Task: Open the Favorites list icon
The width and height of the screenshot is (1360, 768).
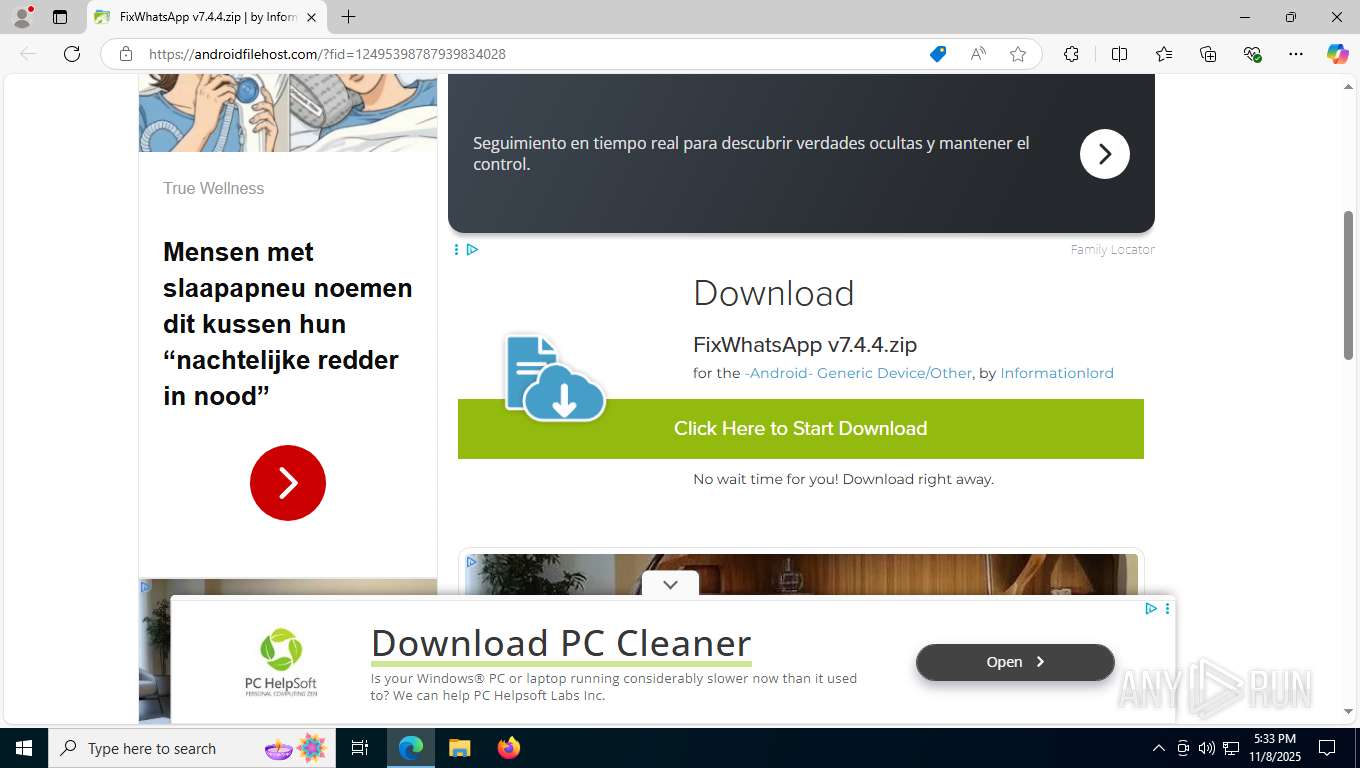Action: (1164, 54)
